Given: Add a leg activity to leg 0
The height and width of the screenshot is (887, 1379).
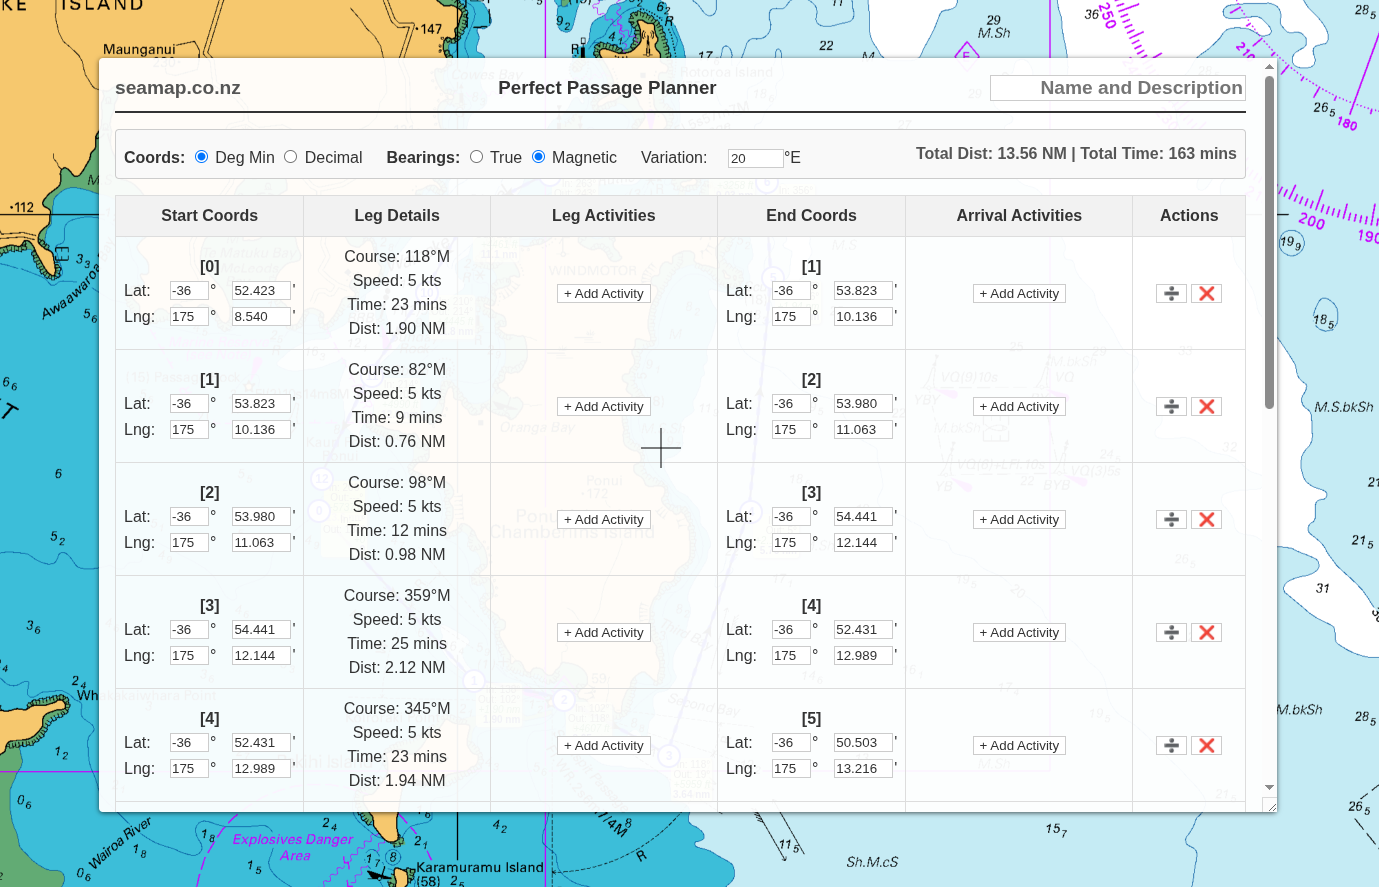Looking at the screenshot, I should (603, 293).
